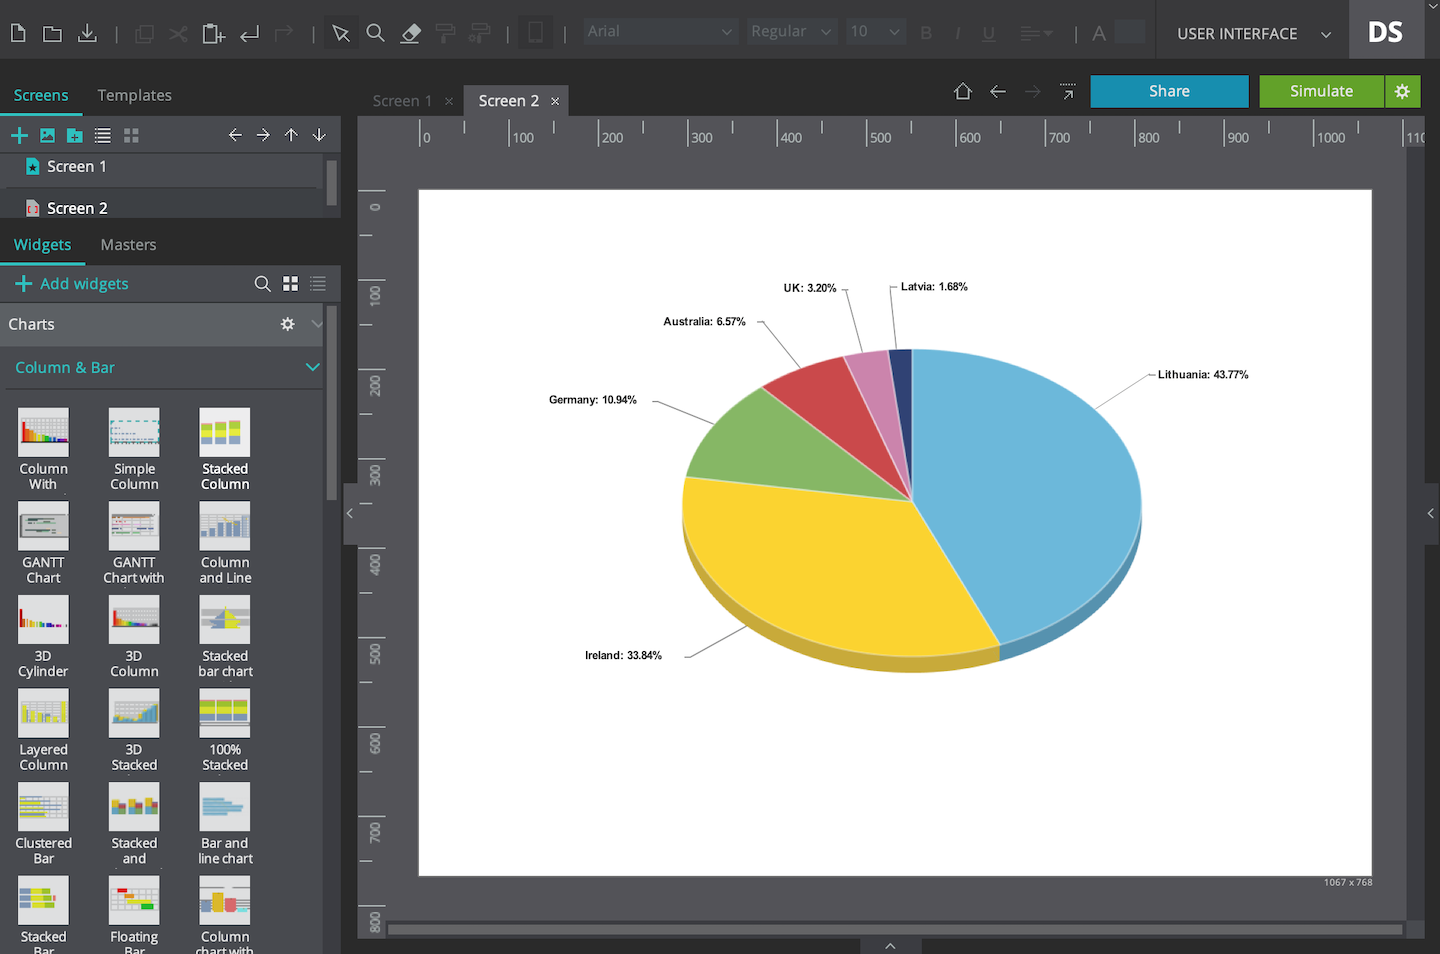Move screen right with arrow icon

[263, 135]
